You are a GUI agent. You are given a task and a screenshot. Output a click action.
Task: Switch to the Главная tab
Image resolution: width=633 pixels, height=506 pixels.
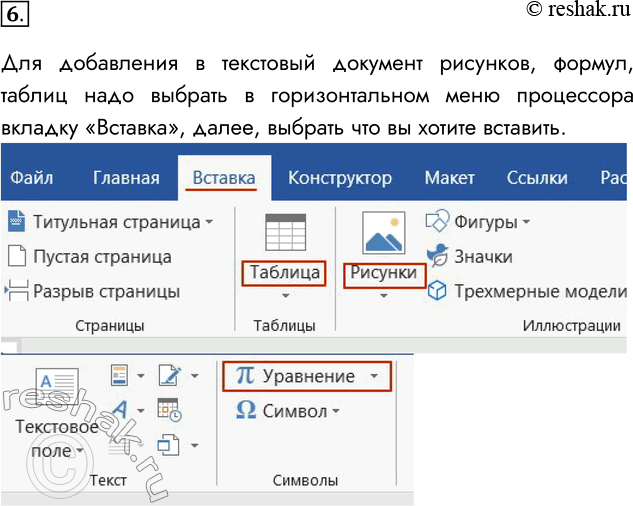[x=126, y=178]
